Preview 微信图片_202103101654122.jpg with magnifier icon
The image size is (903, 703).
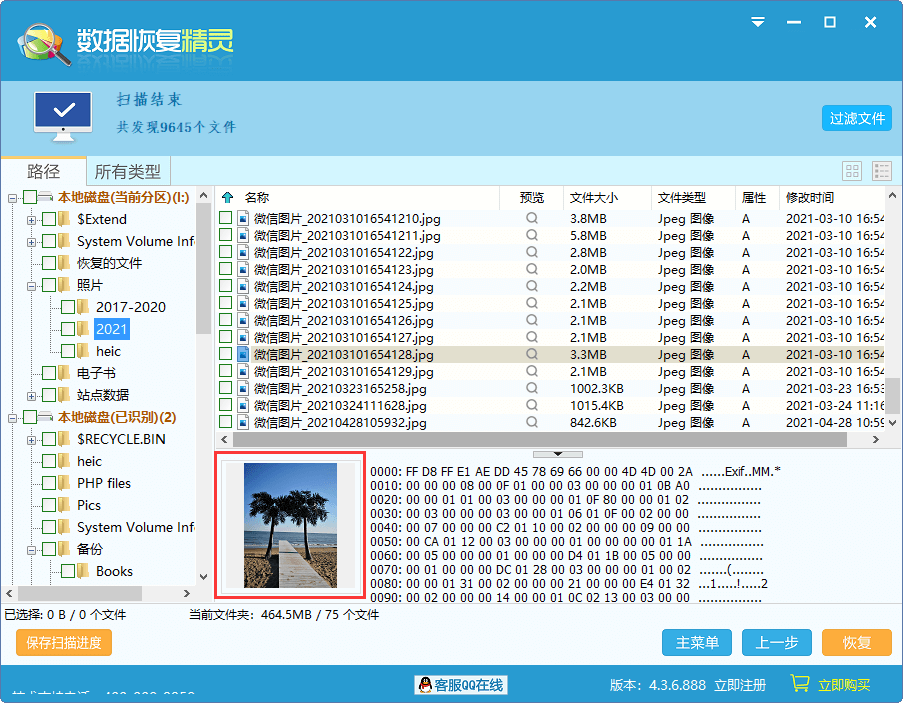[x=532, y=252]
